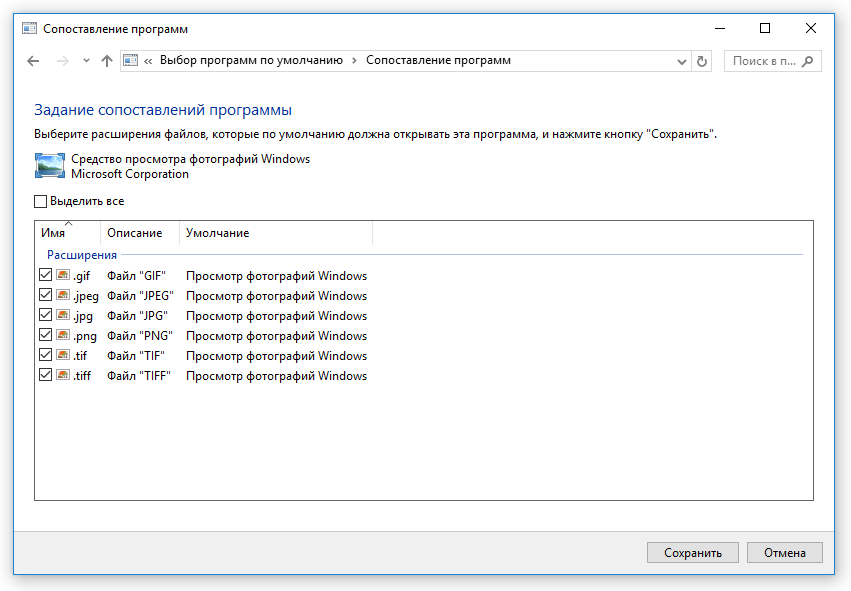Uncheck the .jpg extension checkbox

(45, 316)
